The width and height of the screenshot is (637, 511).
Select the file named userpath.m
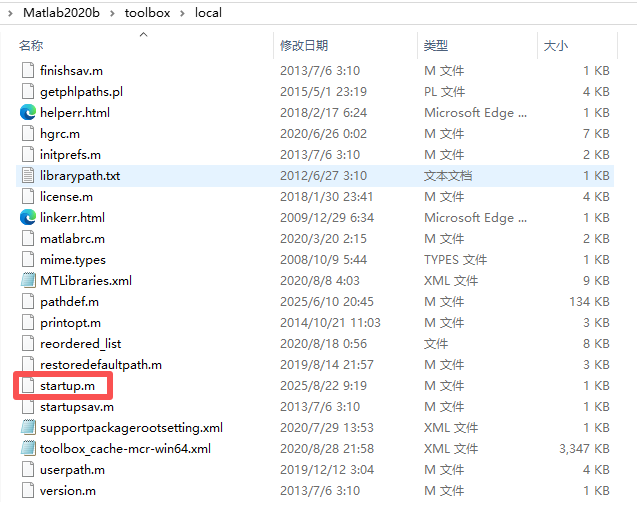pos(72,470)
